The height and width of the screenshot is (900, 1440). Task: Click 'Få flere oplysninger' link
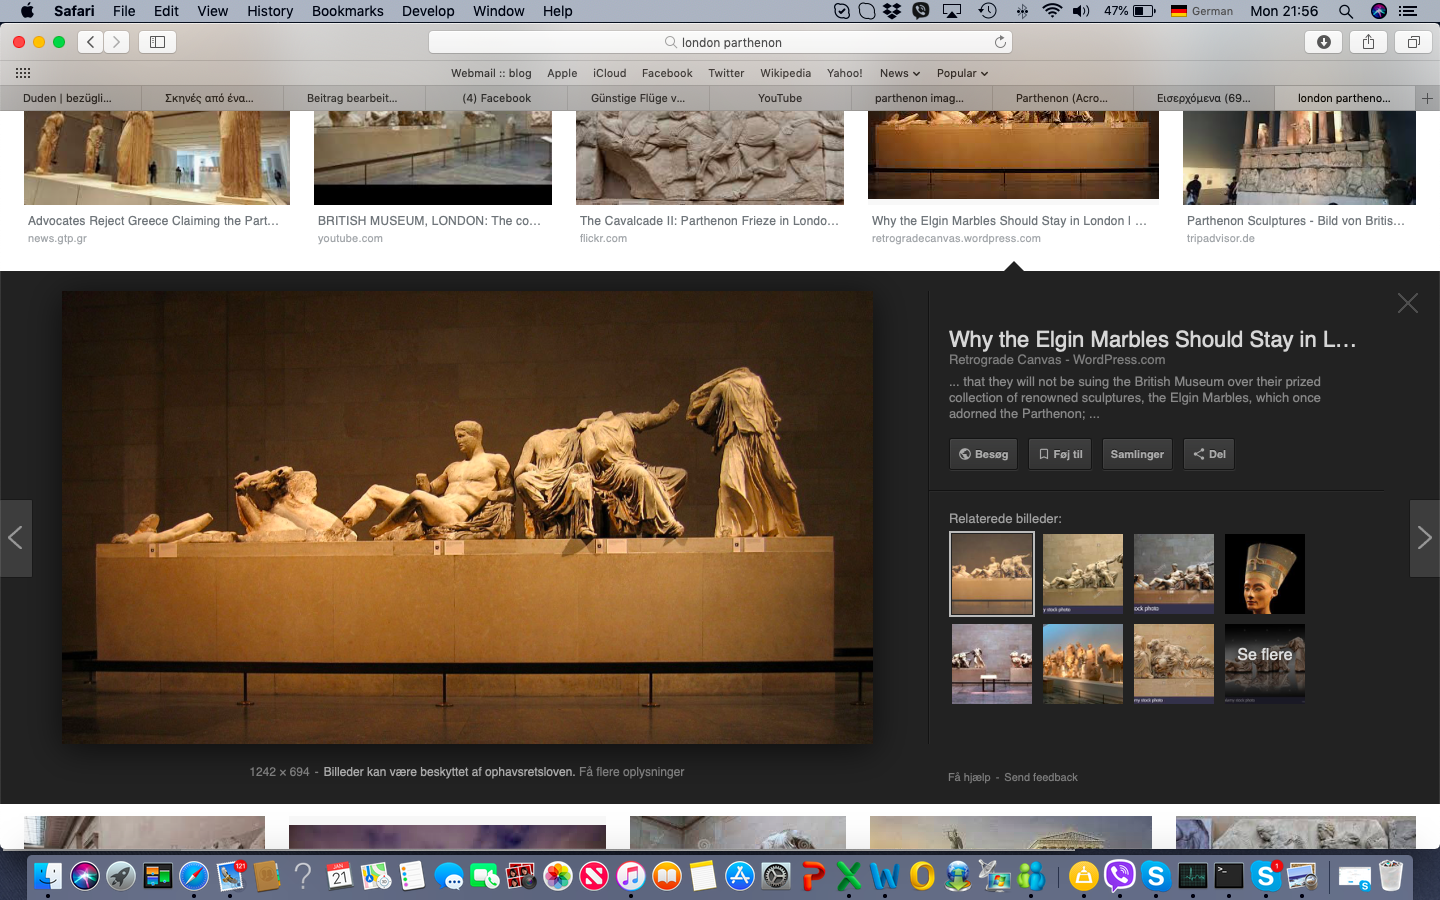coord(632,772)
